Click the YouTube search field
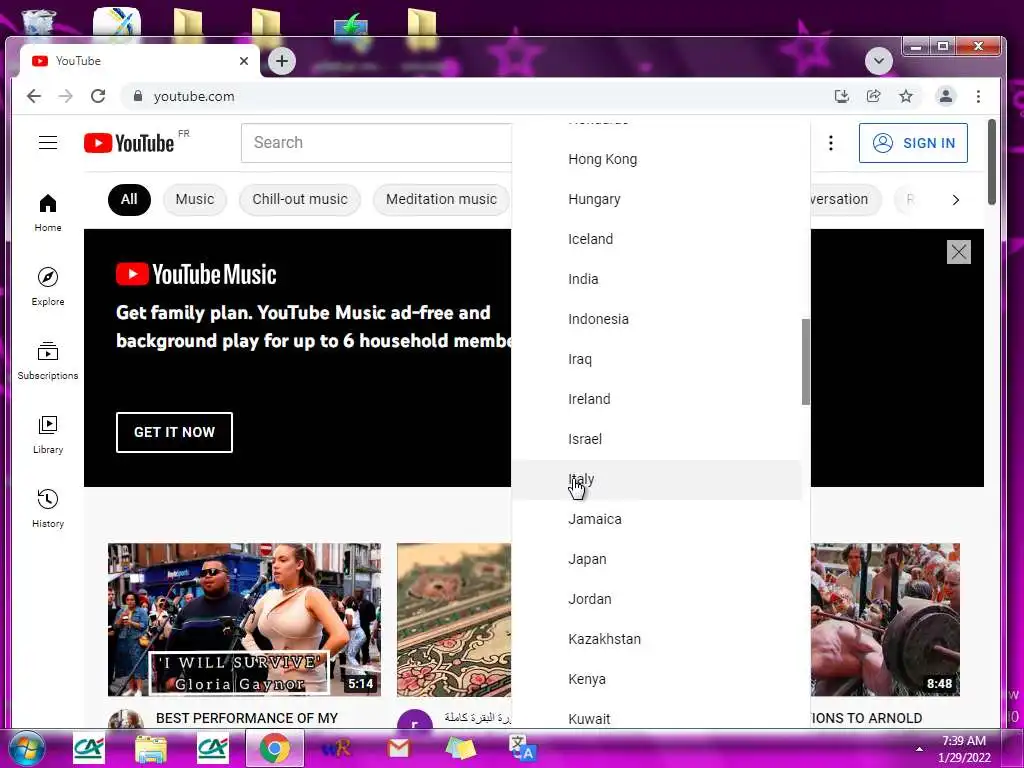This screenshot has width=1024, height=768. point(376,142)
